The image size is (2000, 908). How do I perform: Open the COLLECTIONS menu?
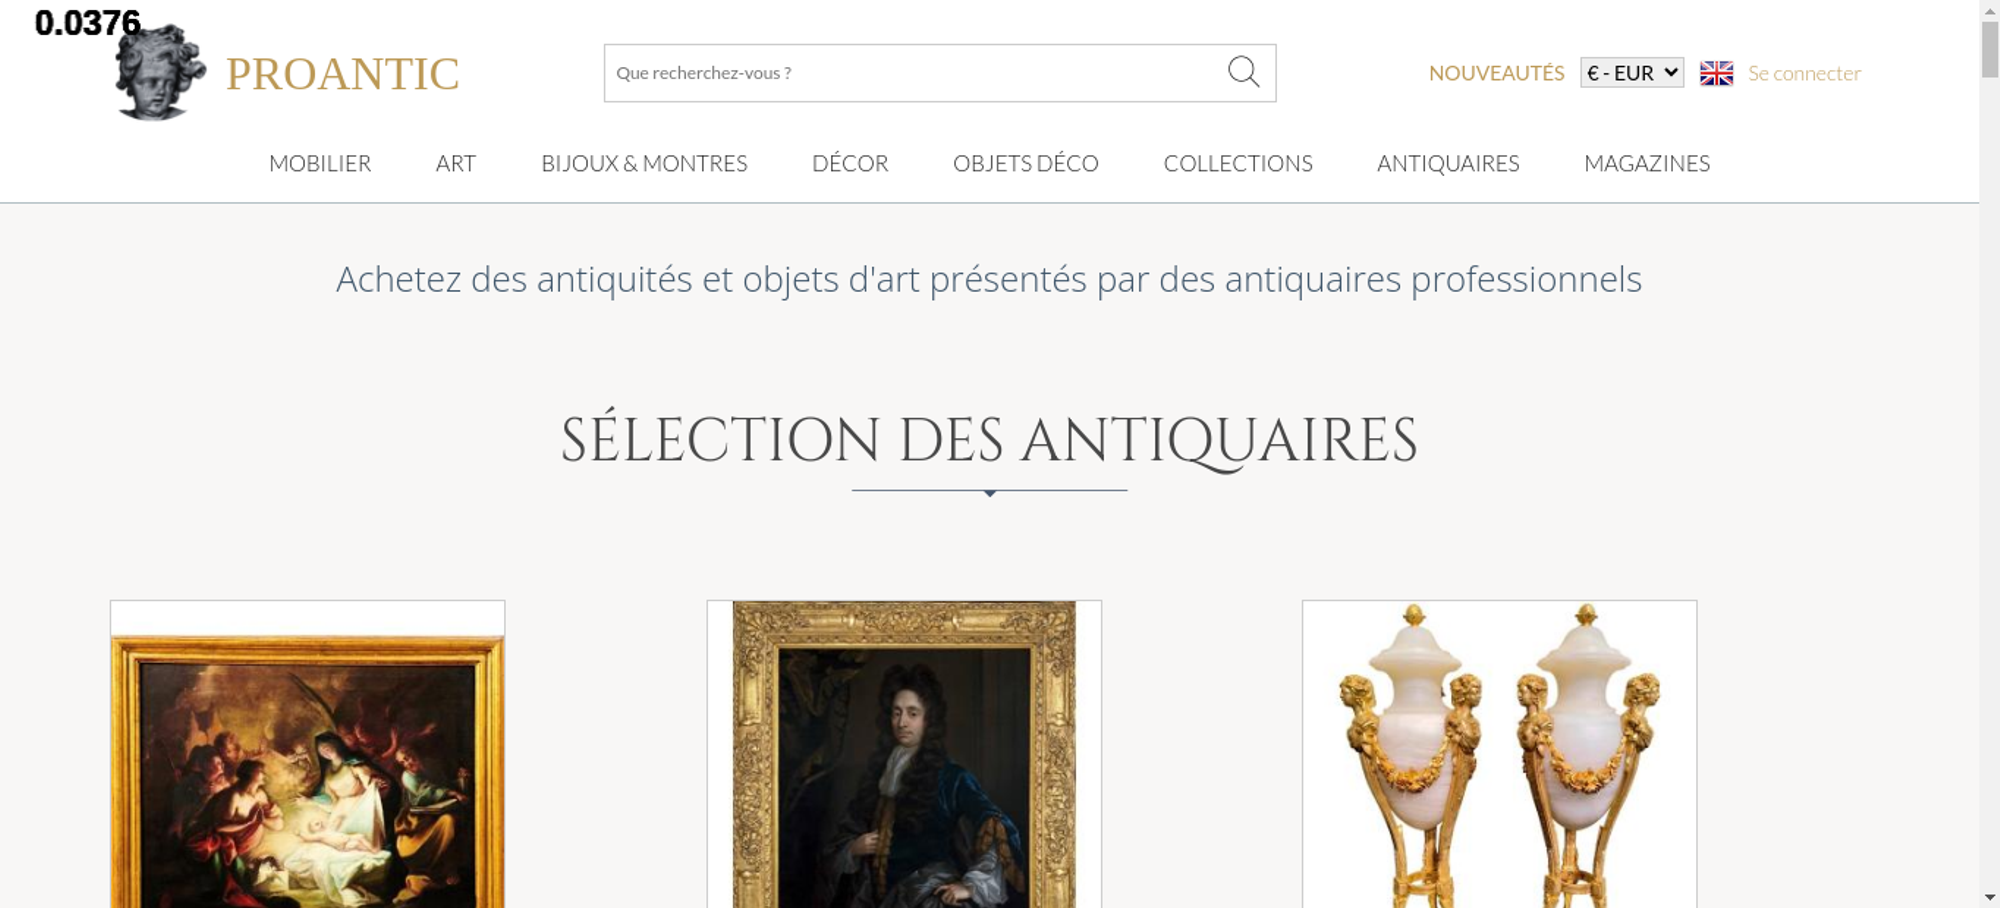coord(1238,163)
